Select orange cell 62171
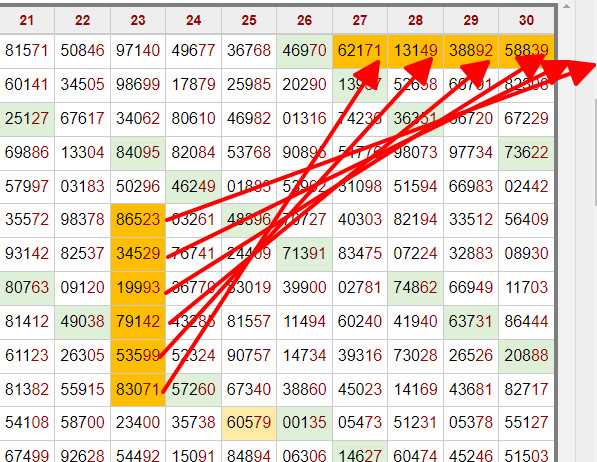Screen dimensions: 597x462 [360, 51]
